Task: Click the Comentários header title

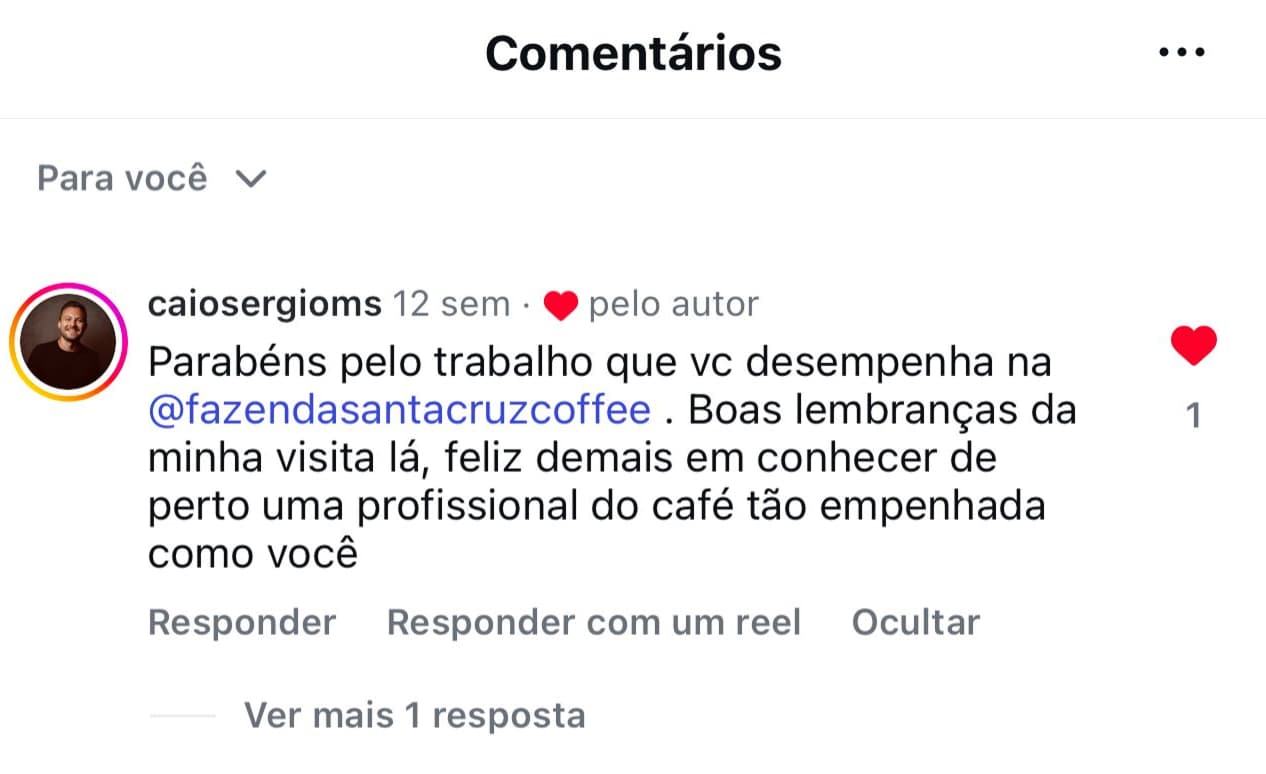Action: pyautogui.click(x=633, y=53)
